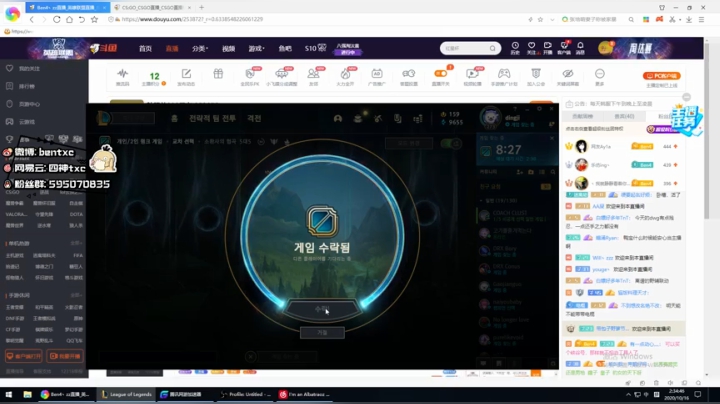Bookmark the page with the star icon

(94, 19)
